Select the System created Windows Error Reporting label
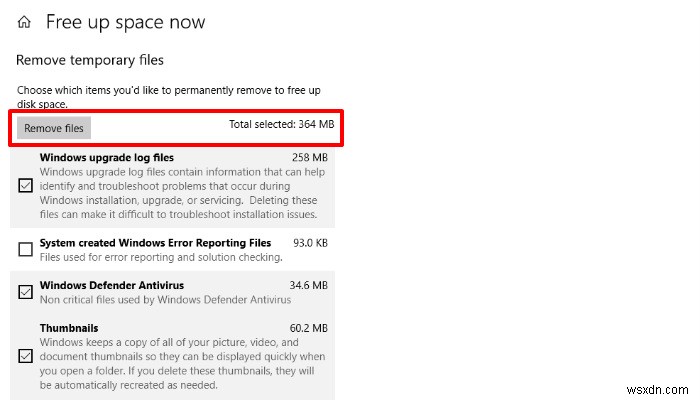This screenshot has height=400, width=700. pyautogui.click(x=155, y=243)
